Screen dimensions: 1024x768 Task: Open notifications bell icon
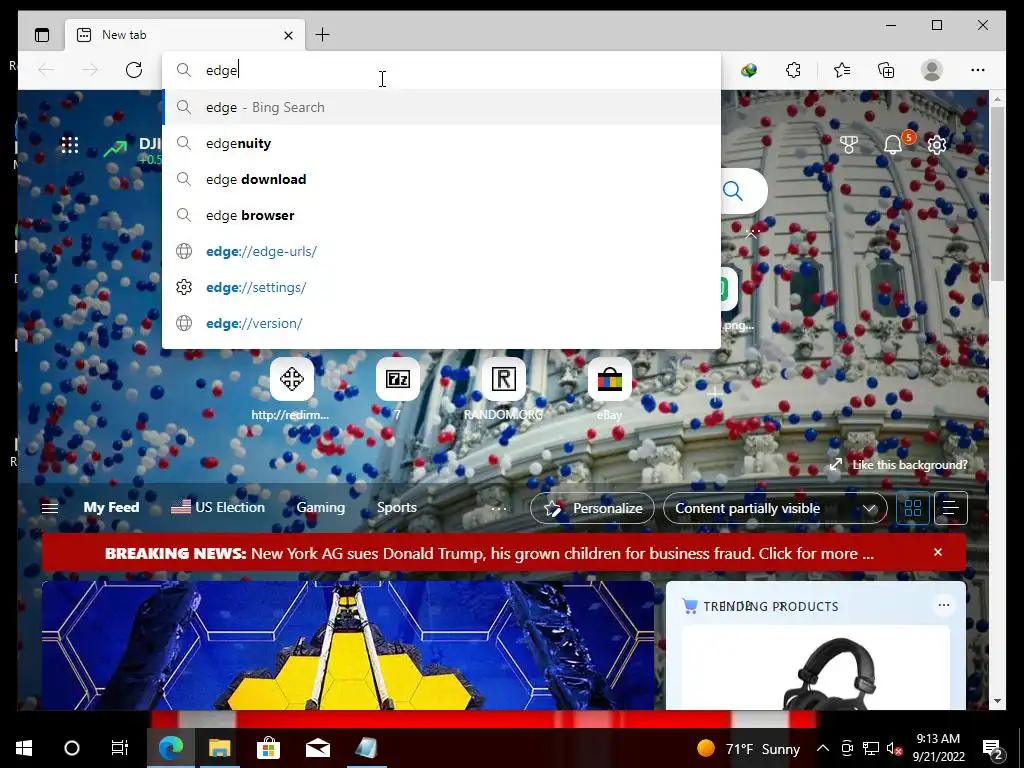[x=893, y=144]
